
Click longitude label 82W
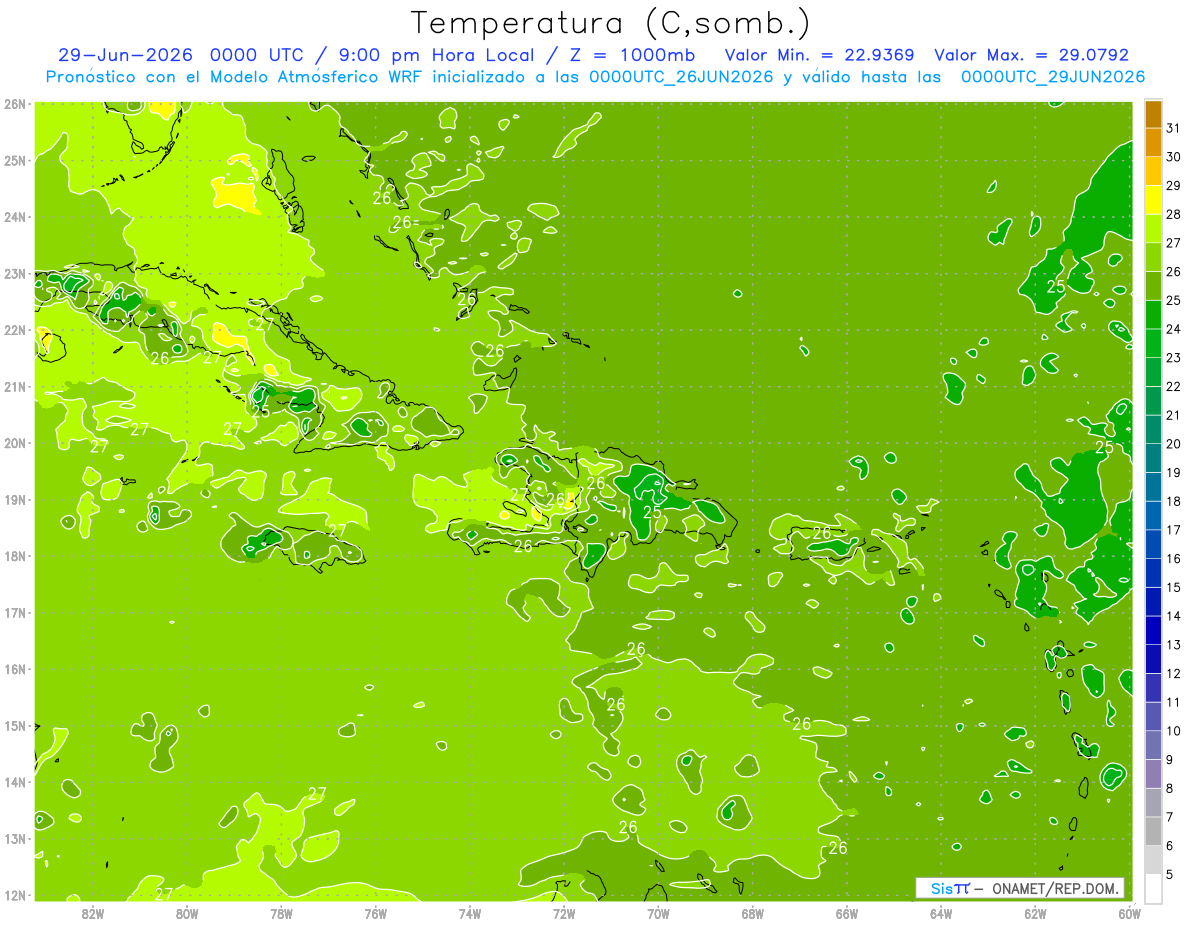[x=93, y=913]
